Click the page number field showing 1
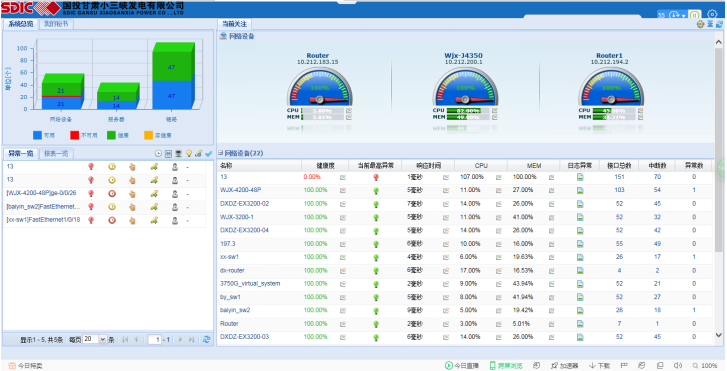This screenshot has width=727, height=371. [x=155, y=340]
